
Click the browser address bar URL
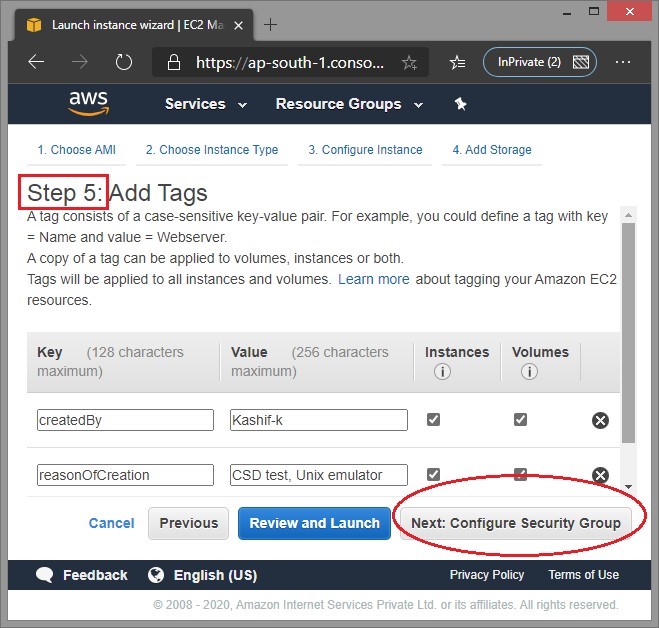coord(290,63)
